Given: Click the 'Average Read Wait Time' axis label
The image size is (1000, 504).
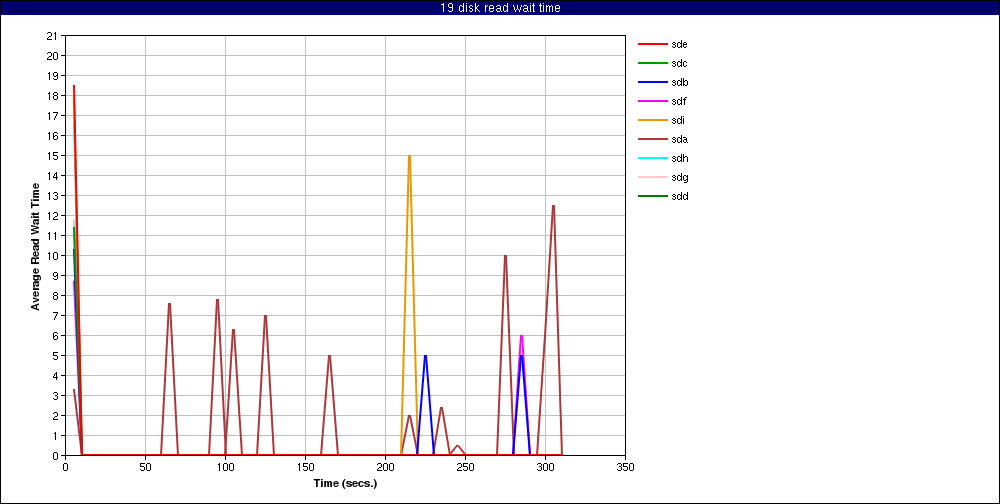Looking at the screenshot, I should [x=36, y=246].
